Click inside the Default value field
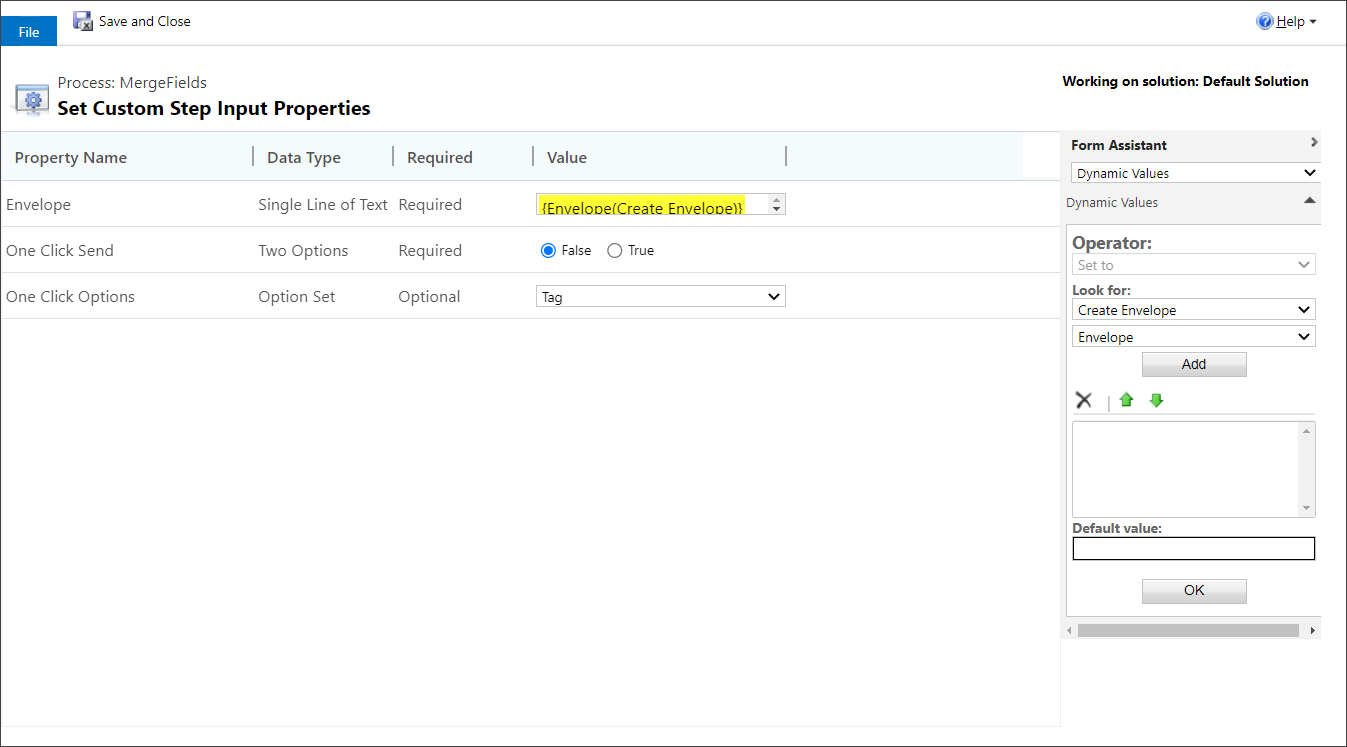Viewport: 1347px width, 747px height. pos(1193,548)
